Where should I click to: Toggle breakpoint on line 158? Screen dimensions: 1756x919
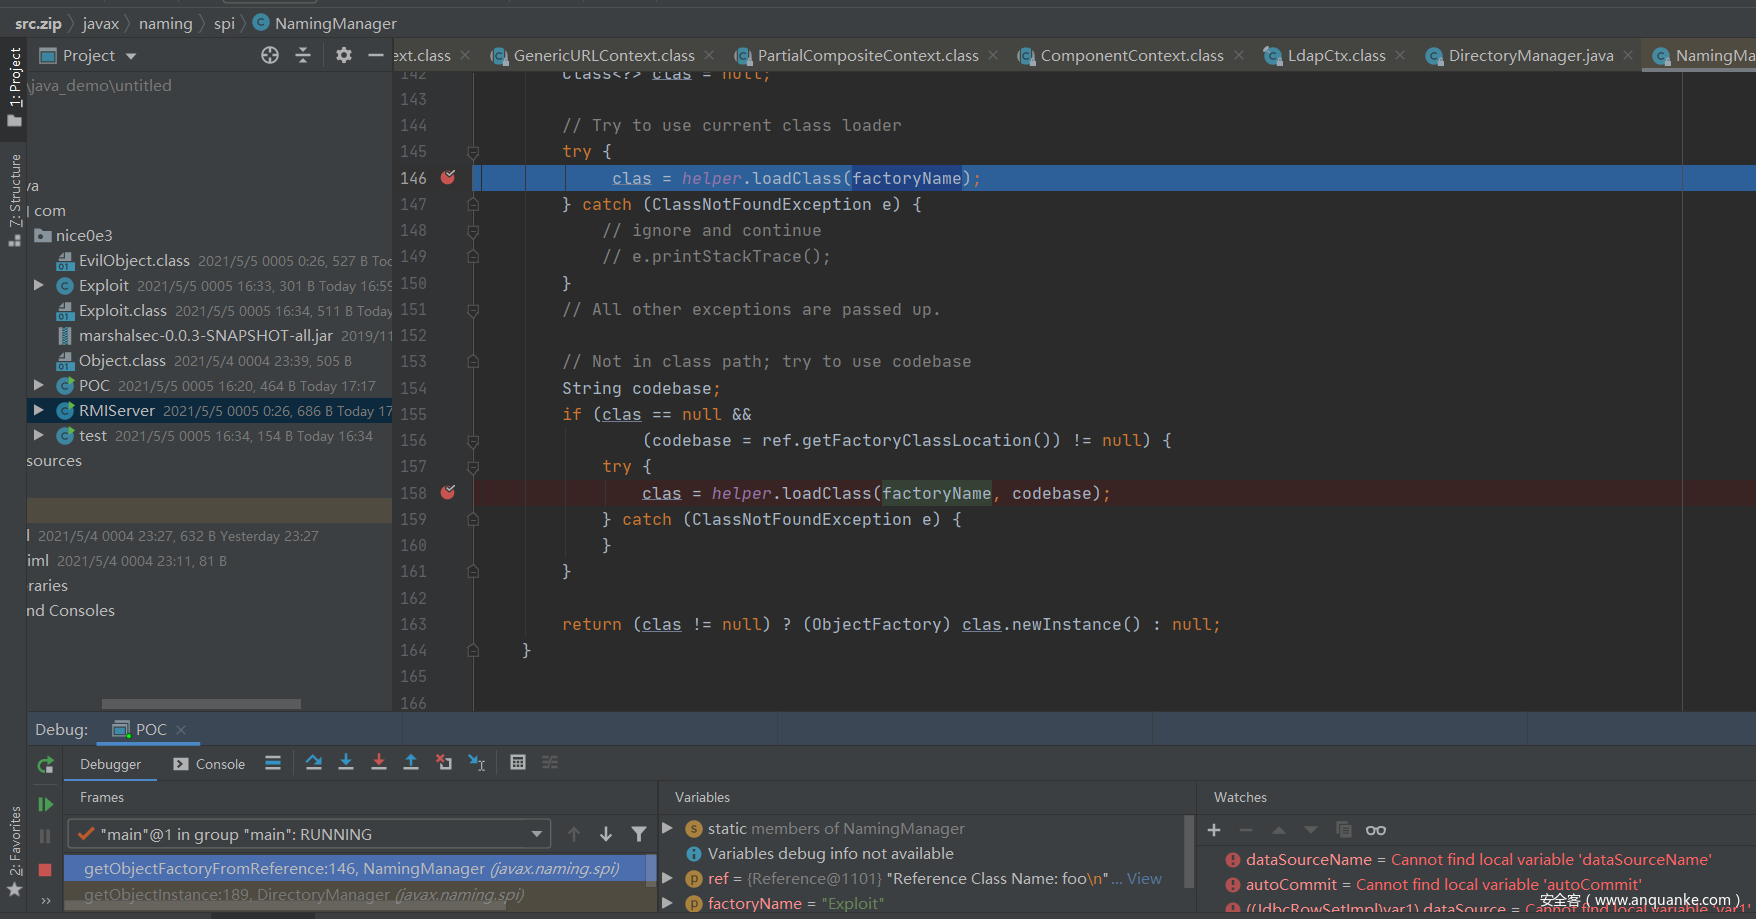click(x=448, y=493)
